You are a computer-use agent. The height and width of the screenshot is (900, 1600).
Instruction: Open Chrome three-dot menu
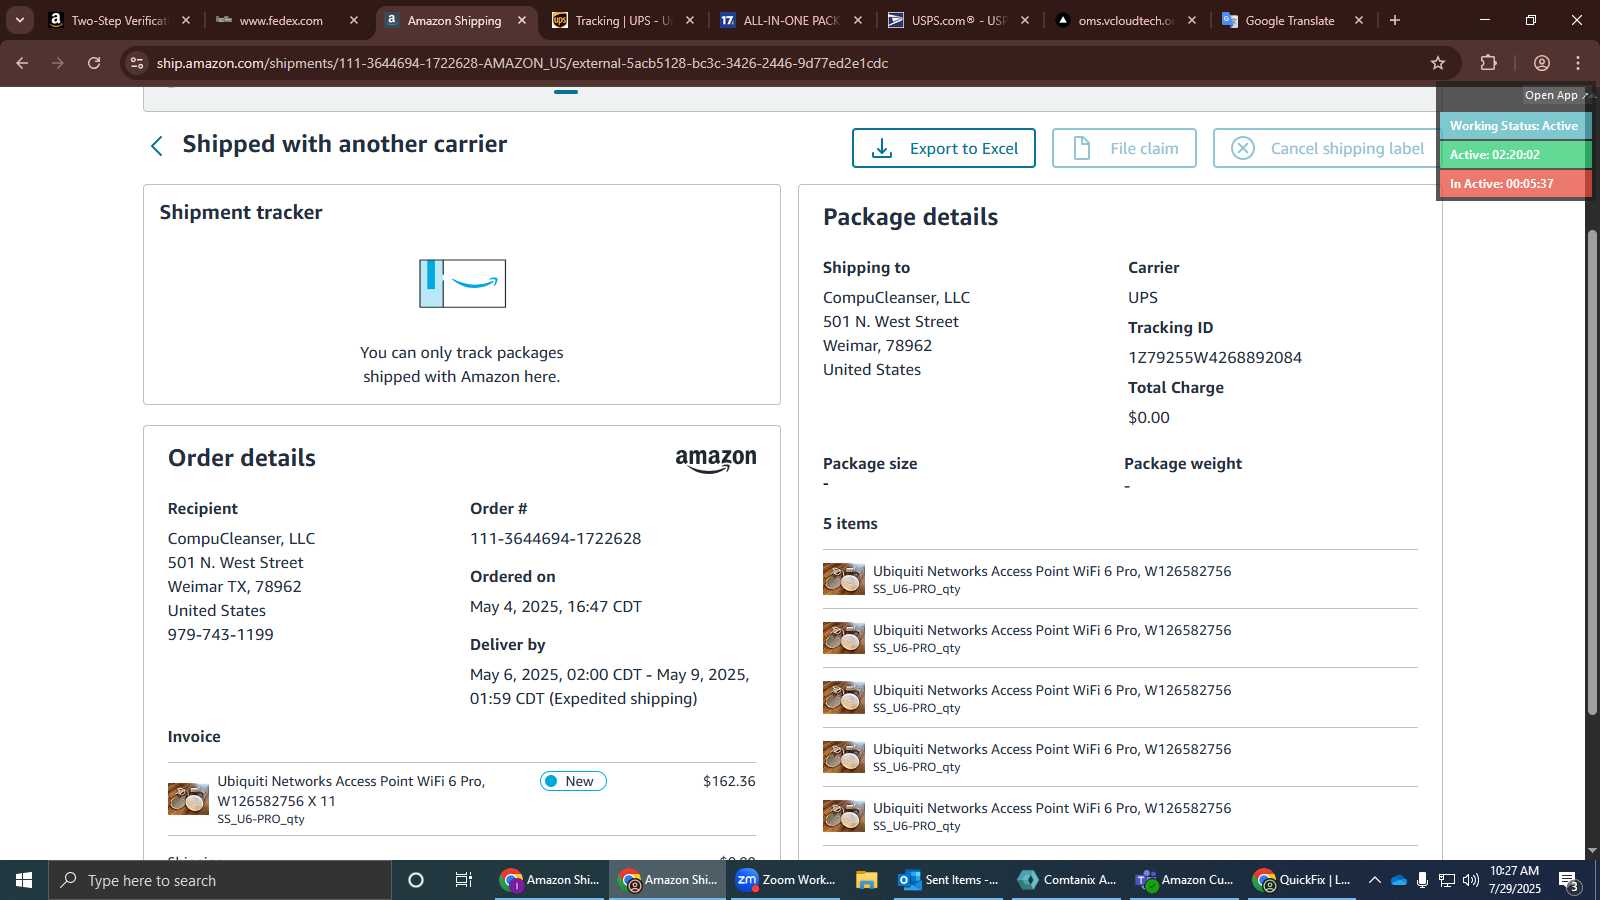coord(1578,63)
